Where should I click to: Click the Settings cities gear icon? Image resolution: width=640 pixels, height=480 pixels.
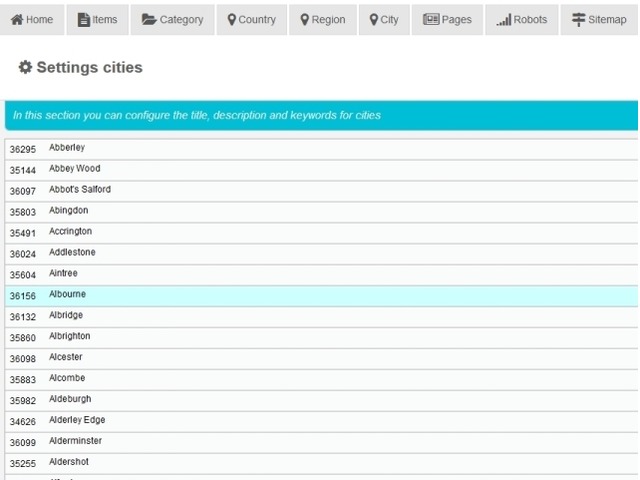pos(25,68)
